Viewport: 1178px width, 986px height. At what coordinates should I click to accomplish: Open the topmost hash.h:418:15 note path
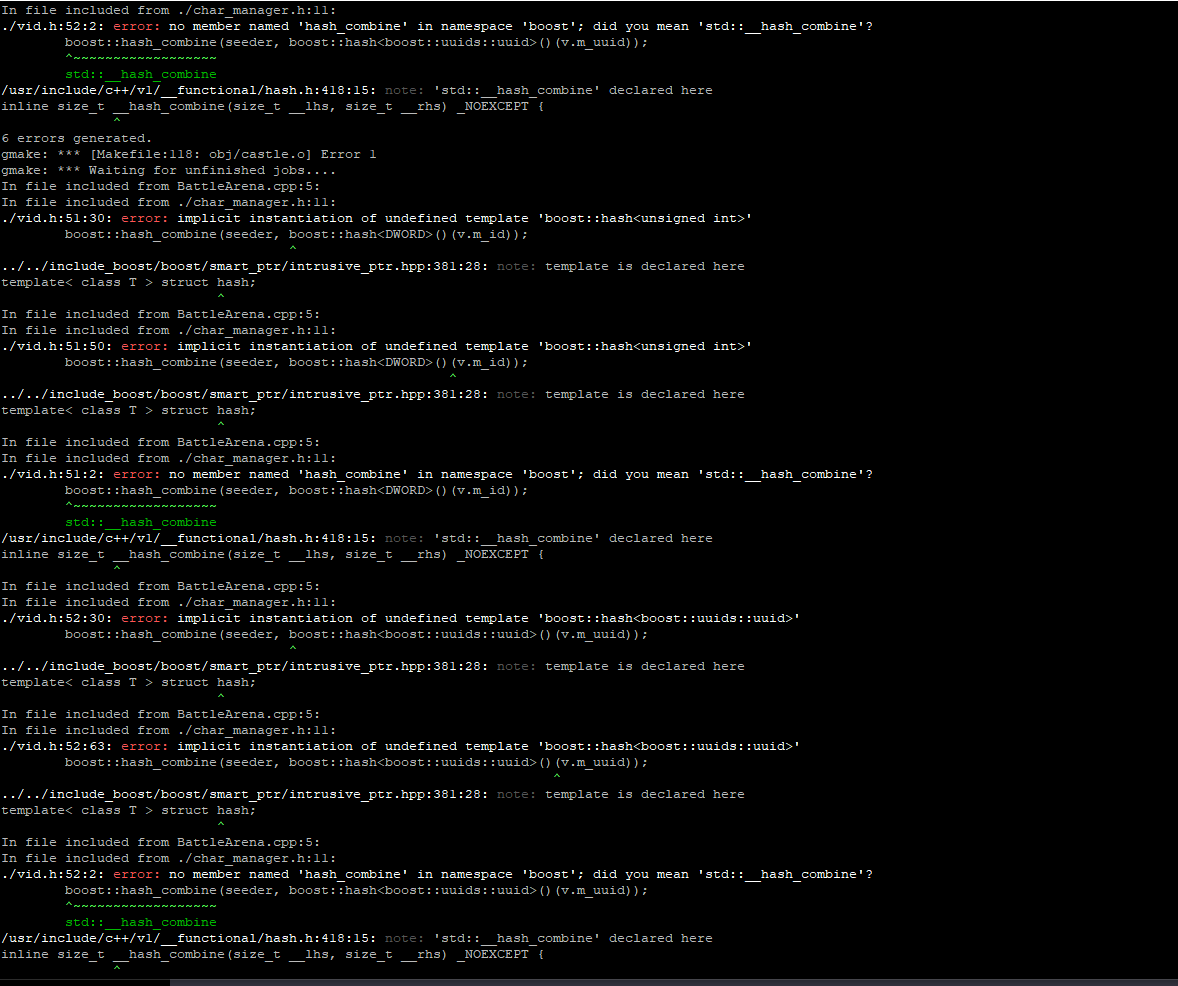tap(188, 90)
